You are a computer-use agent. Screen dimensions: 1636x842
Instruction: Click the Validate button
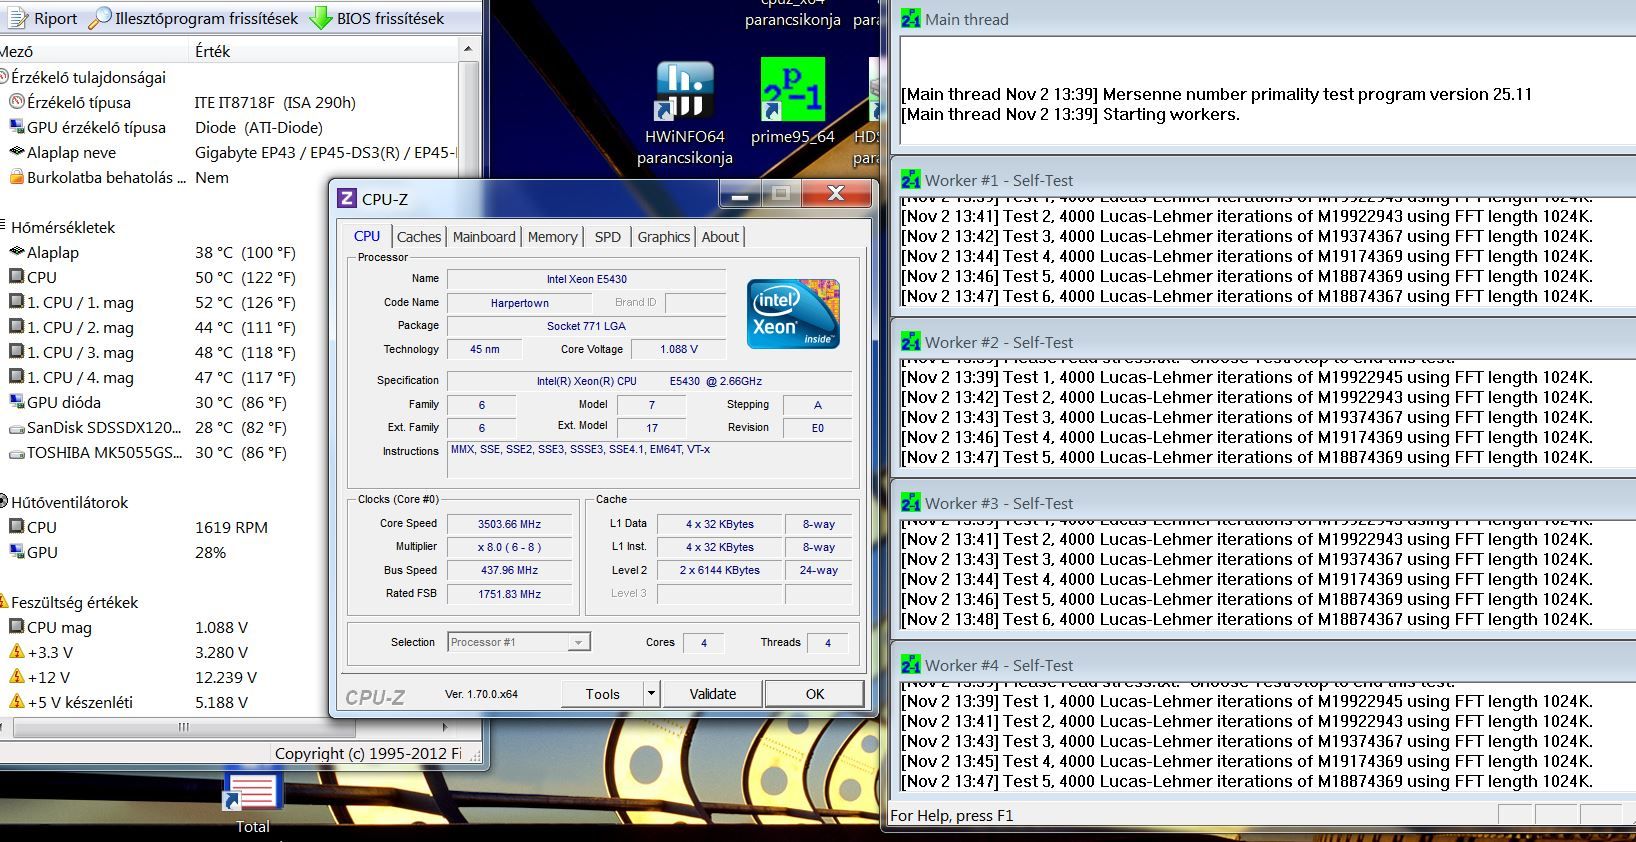pyautogui.click(x=713, y=693)
